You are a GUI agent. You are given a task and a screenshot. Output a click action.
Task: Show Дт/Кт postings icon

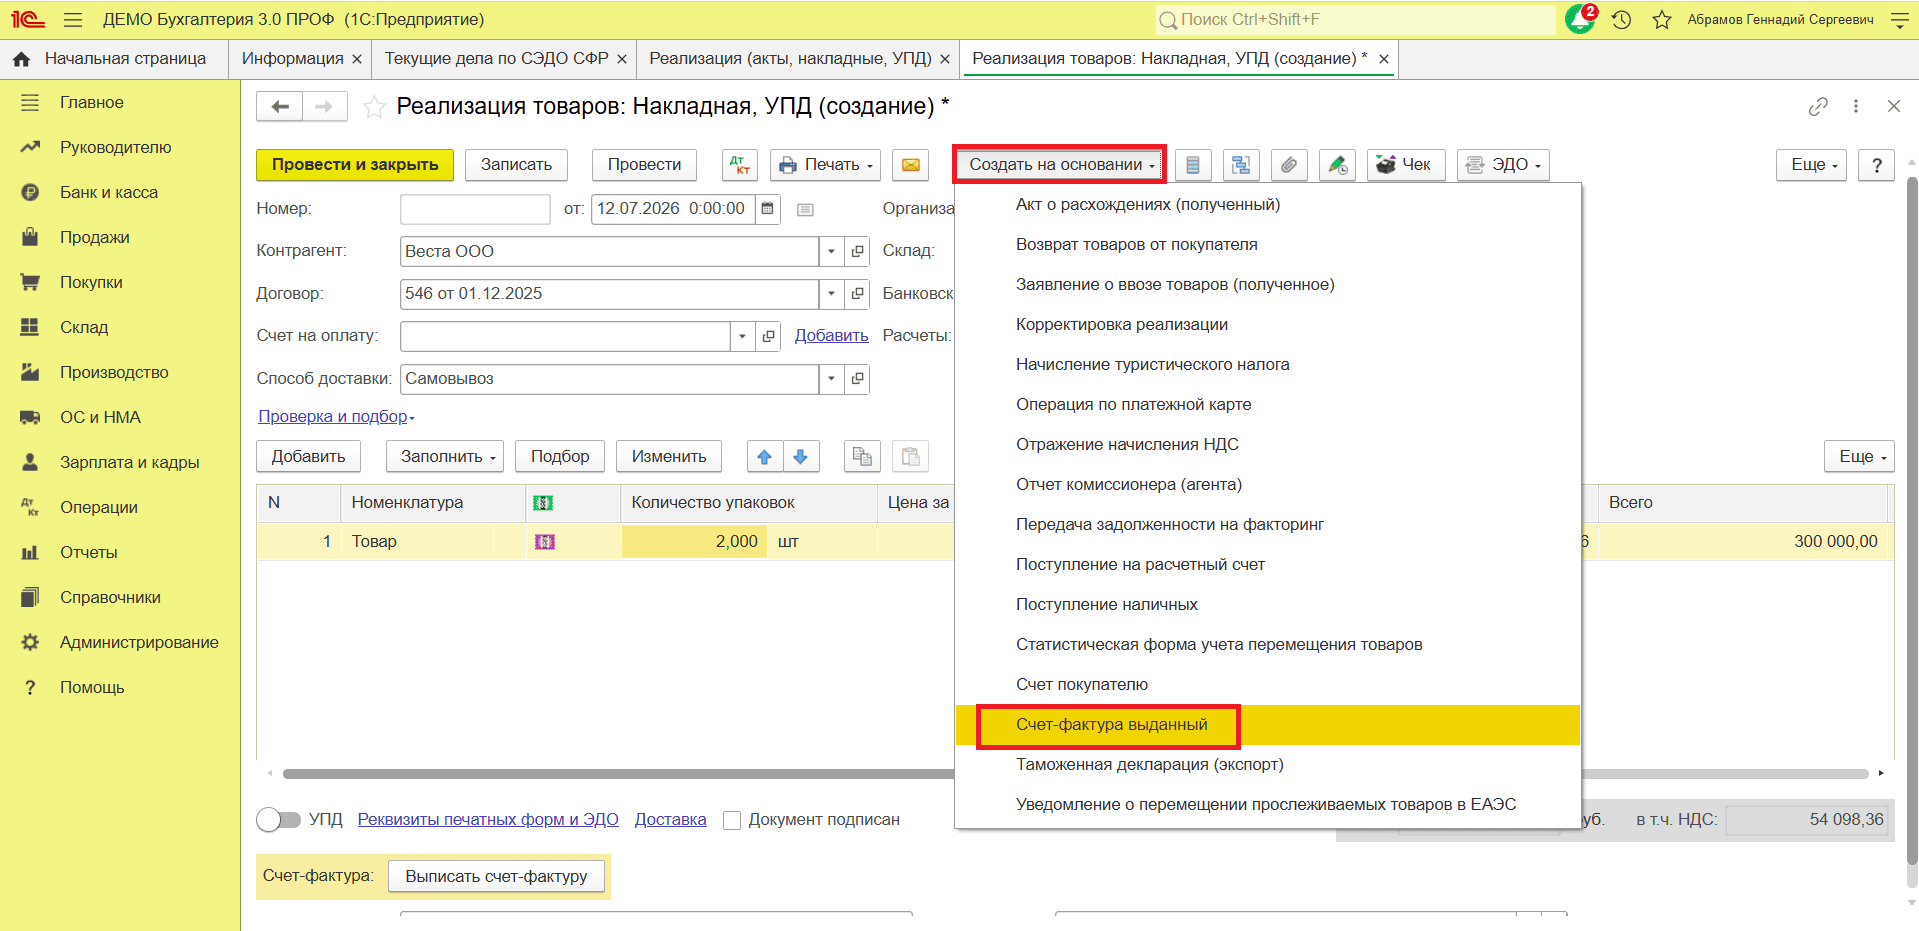point(740,165)
